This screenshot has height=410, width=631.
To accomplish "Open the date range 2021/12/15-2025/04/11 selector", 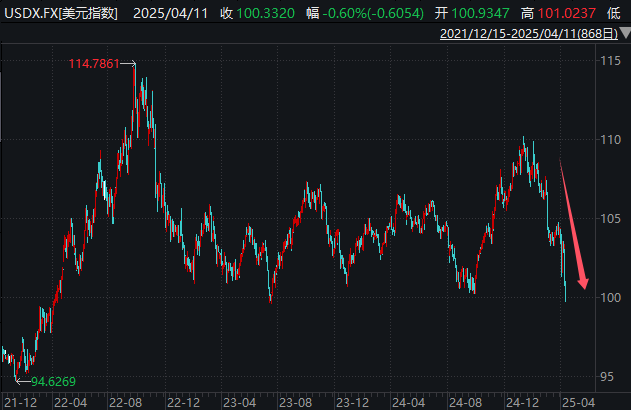I will tap(523, 35).
